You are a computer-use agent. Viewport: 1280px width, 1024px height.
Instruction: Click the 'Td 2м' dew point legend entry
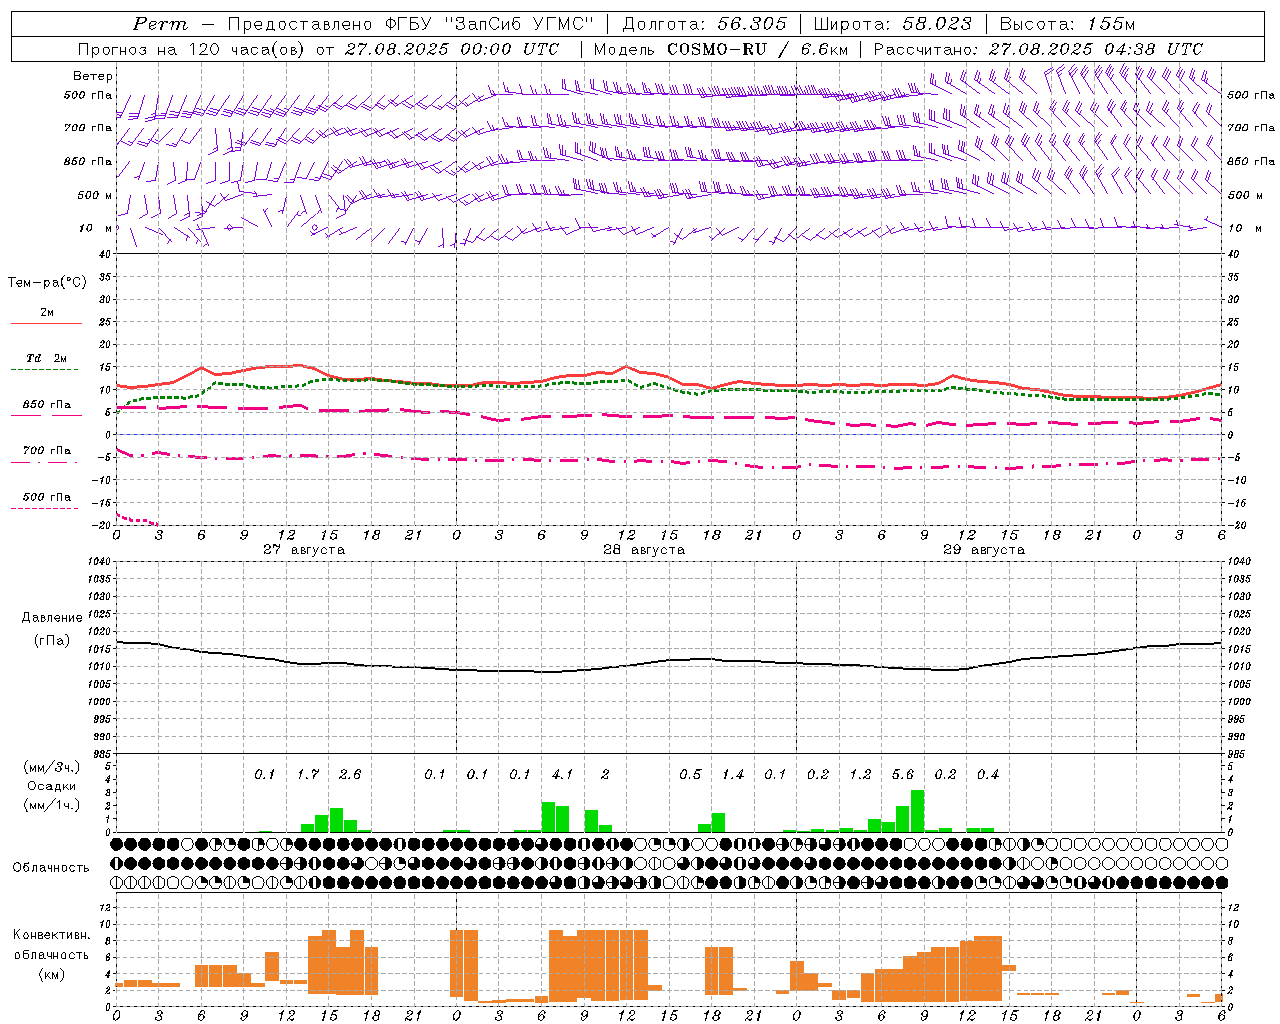47,358
